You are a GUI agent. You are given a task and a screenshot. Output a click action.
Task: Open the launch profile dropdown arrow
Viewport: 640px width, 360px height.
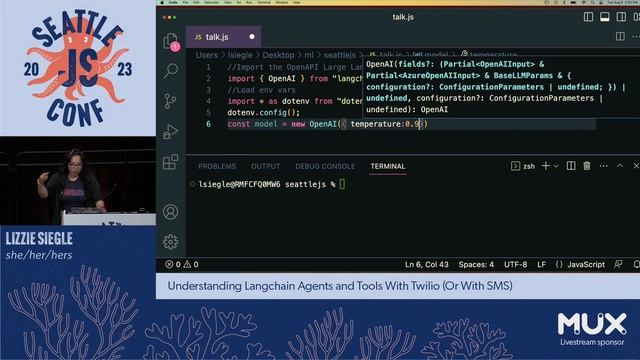point(556,166)
